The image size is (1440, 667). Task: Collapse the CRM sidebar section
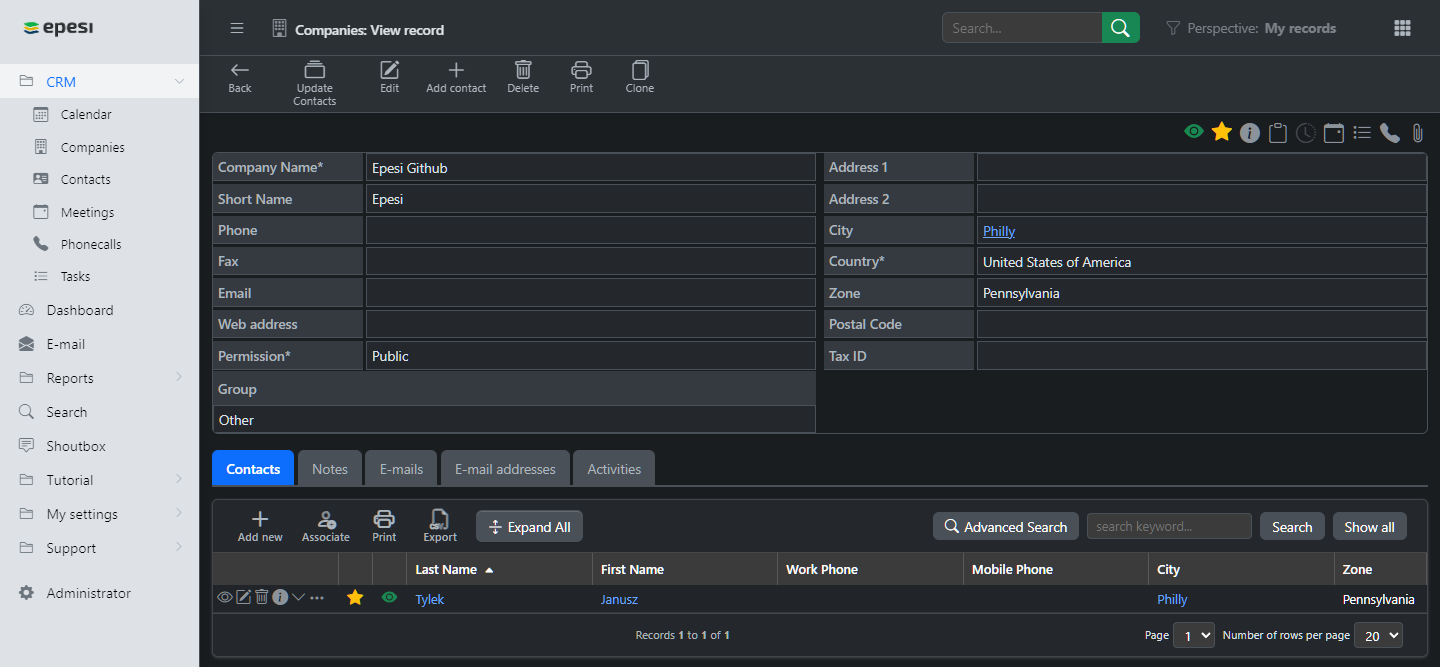click(x=179, y=82)
